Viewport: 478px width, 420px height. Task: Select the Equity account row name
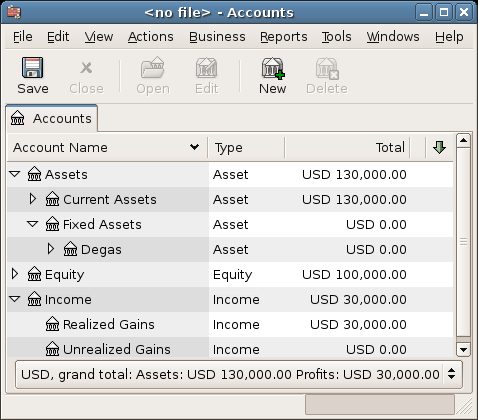coord(64,275)
